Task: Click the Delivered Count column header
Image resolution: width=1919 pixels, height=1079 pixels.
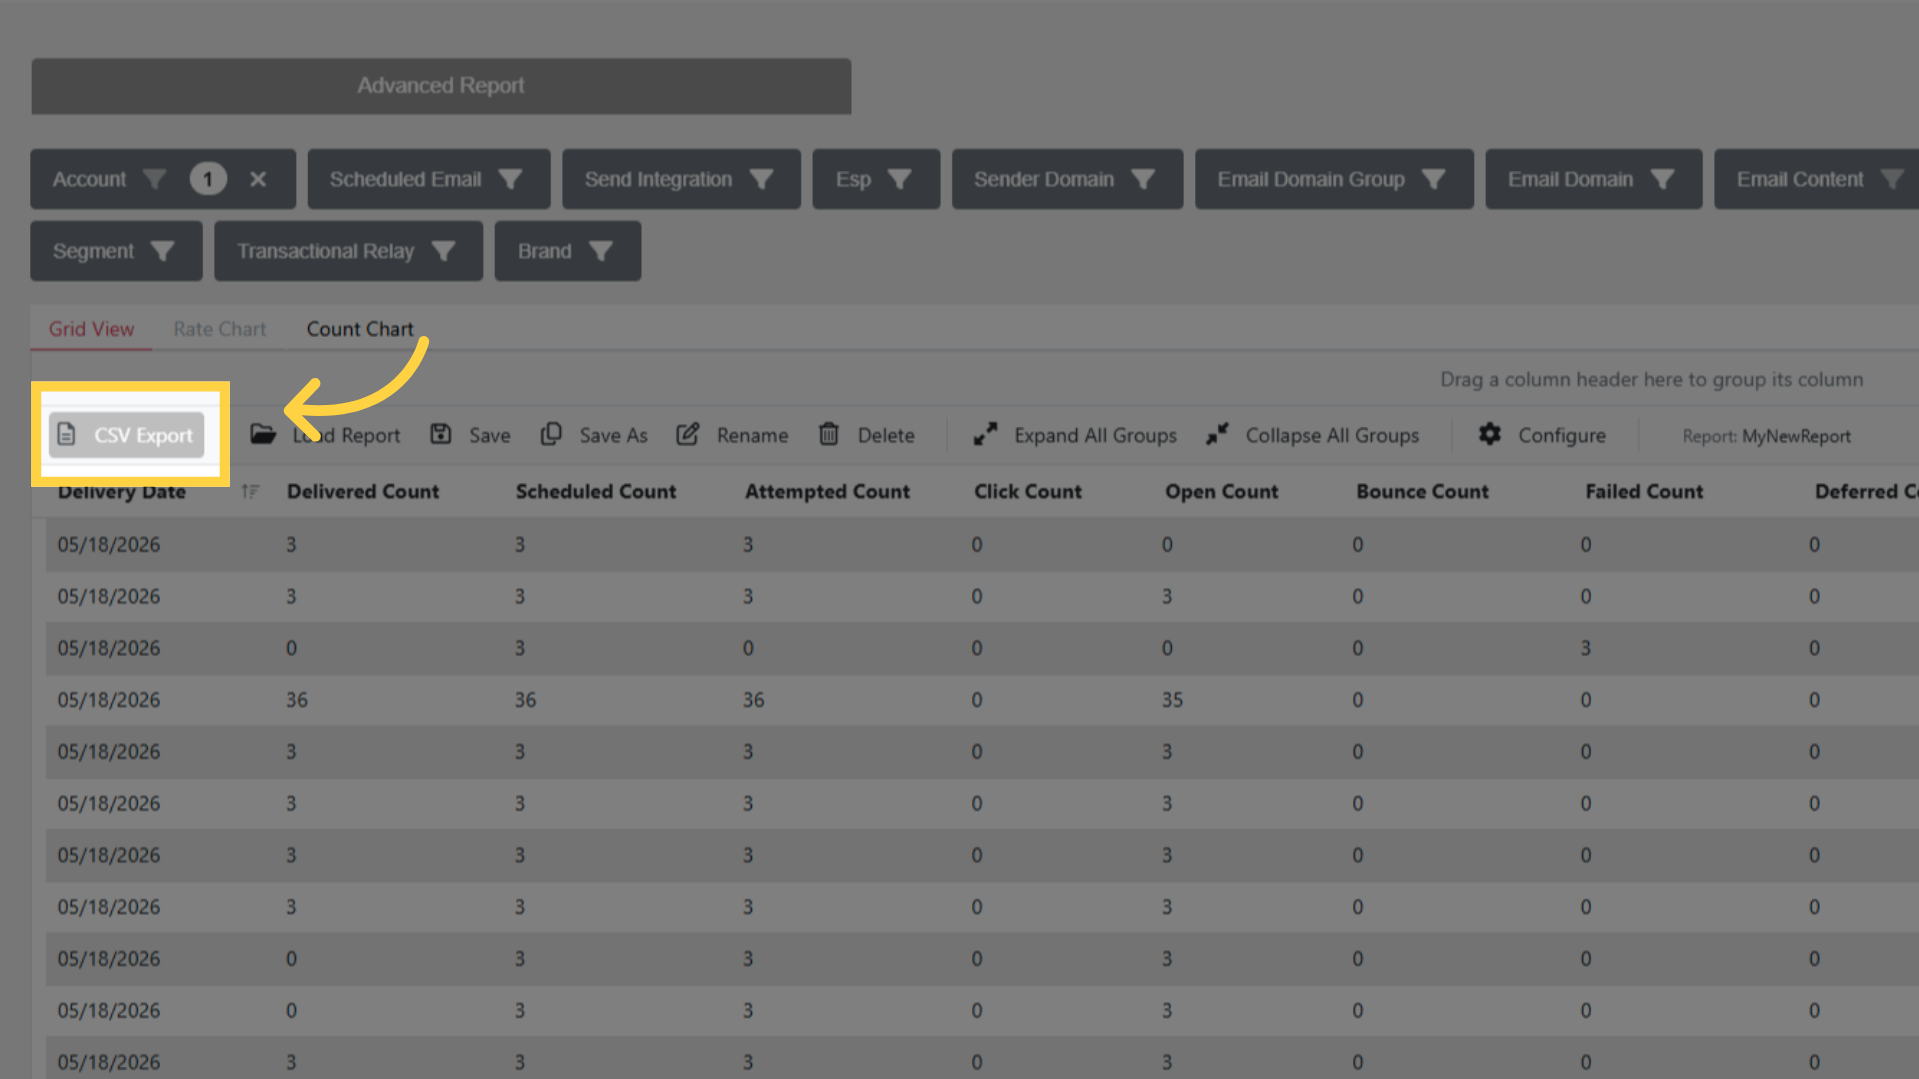Action: (362, 491)
